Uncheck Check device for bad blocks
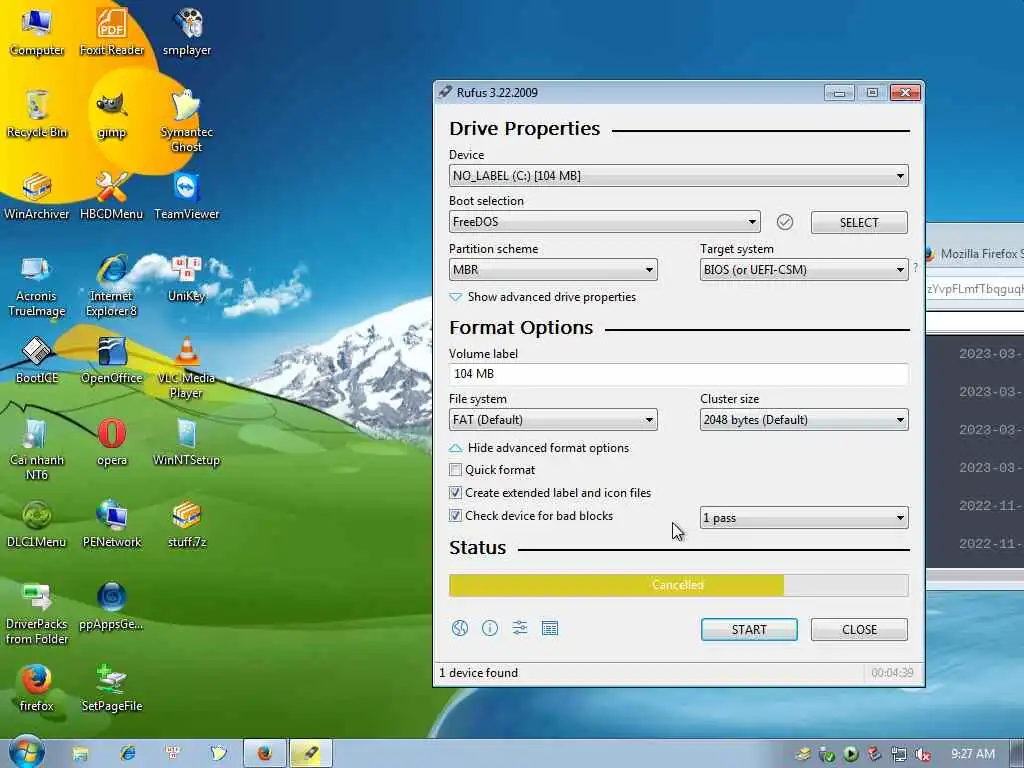Image resolution: width=1024 pixels, height=768 pixels. (x=455, y=515)
